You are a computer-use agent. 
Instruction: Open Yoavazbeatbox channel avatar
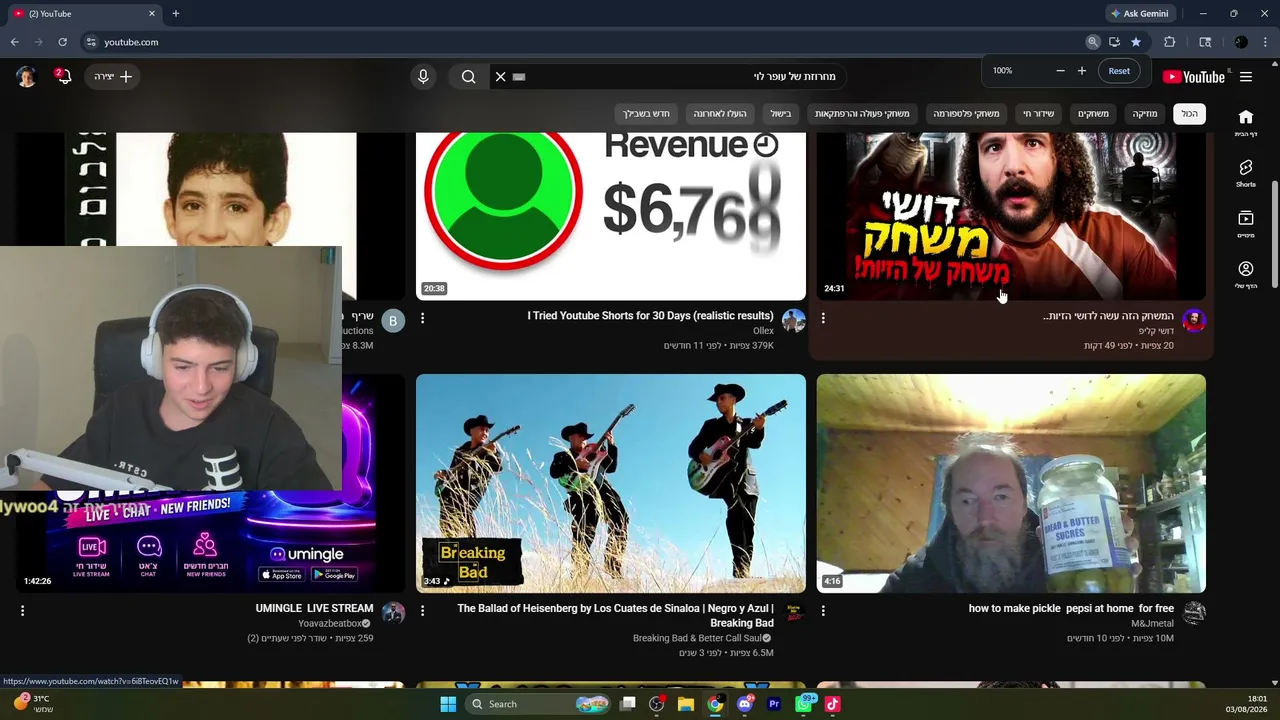pyautogui.click(x=393, y=613)
